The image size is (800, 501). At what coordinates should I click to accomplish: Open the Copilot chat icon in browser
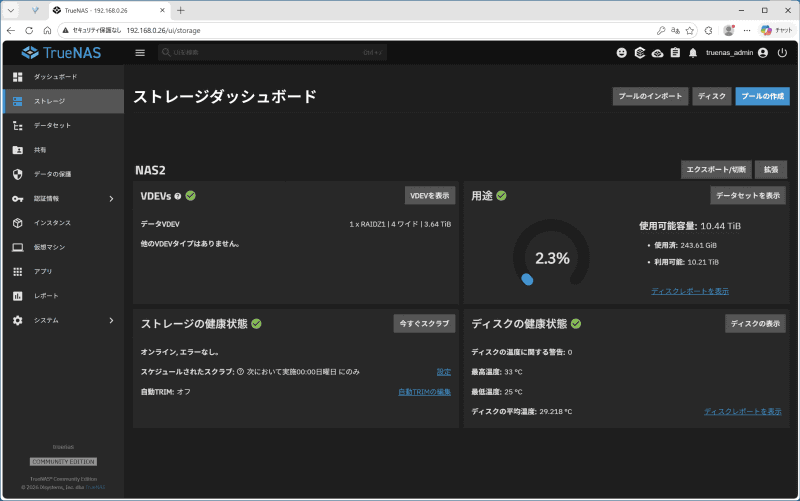pos(776,31)
